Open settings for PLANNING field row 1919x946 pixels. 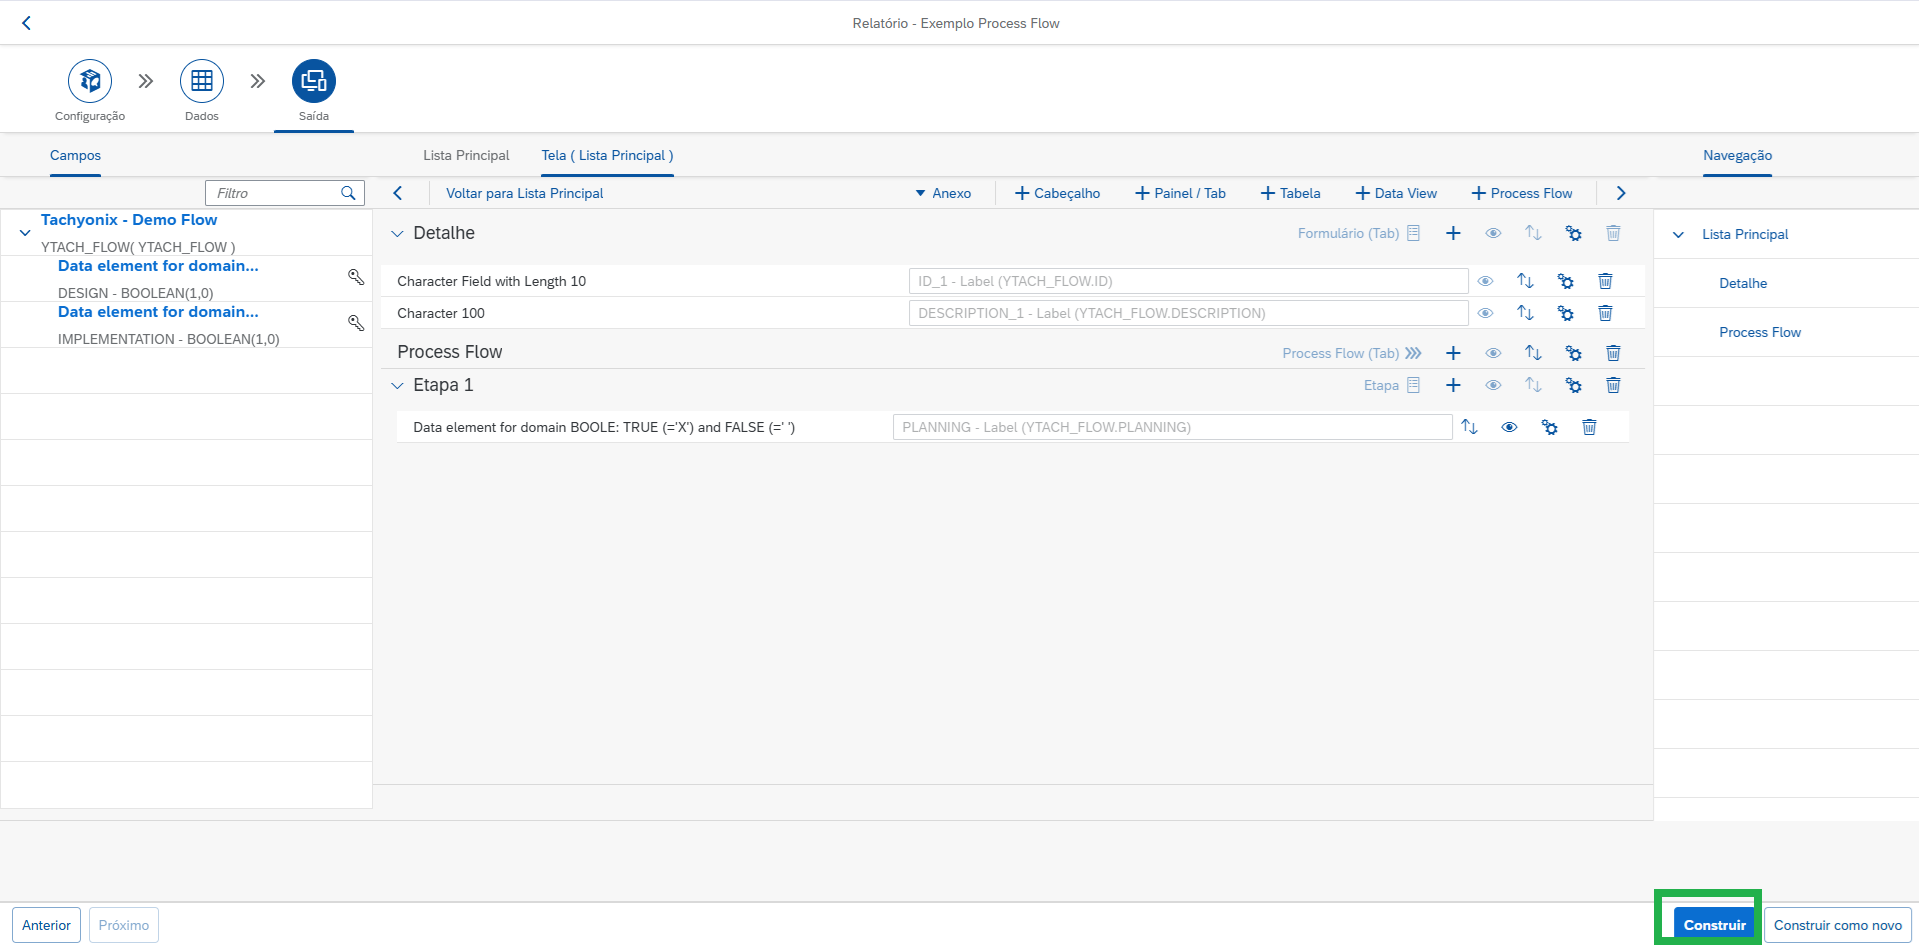[x=1549, y=427]
